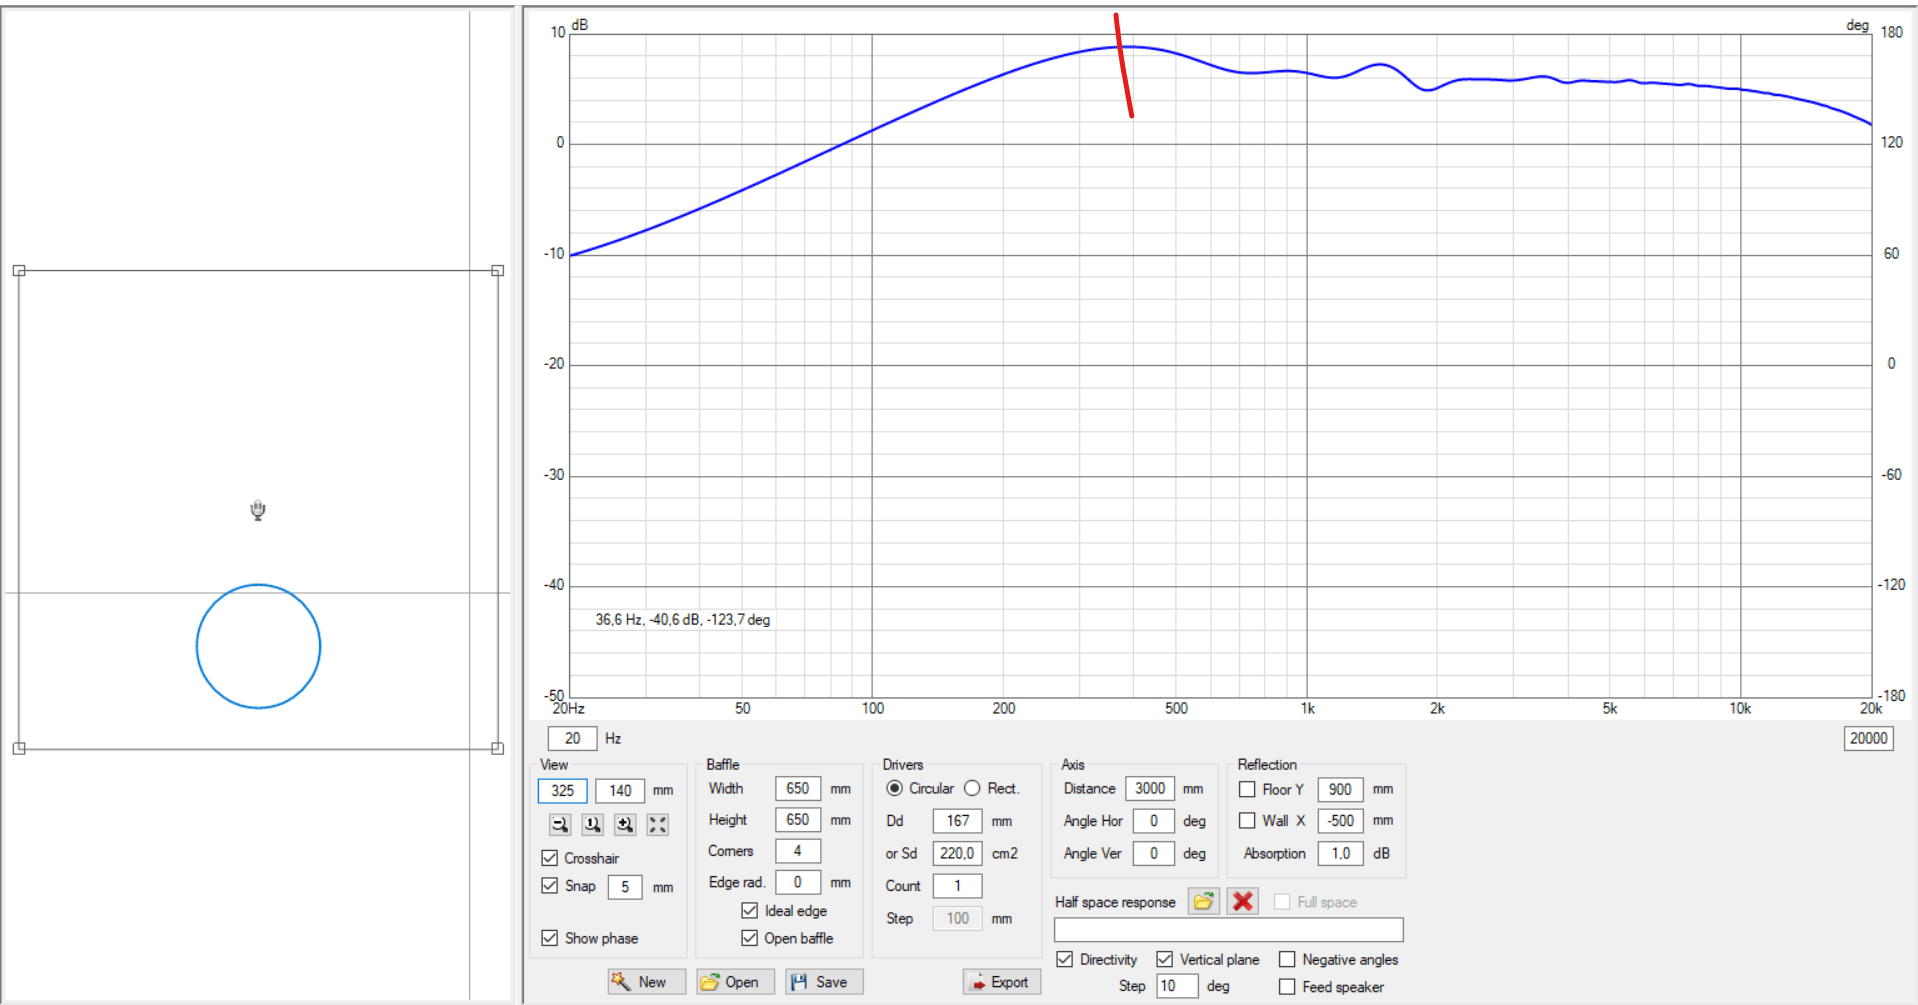This screenshot has width=1918, height=1005.
Task: Click the Directivity Step degree field
Action: click(1177, 986)
